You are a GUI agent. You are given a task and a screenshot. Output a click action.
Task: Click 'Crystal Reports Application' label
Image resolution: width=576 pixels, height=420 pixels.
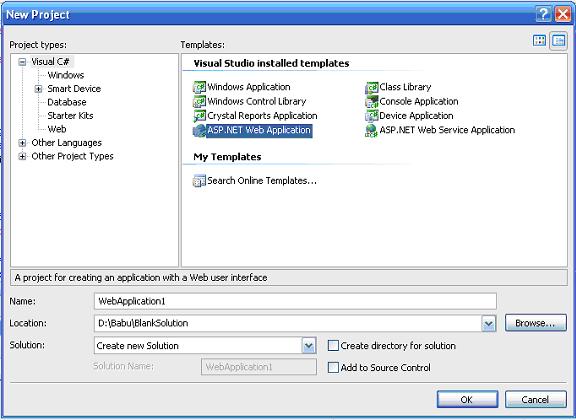pyautogui.click(x=262, y=116)
